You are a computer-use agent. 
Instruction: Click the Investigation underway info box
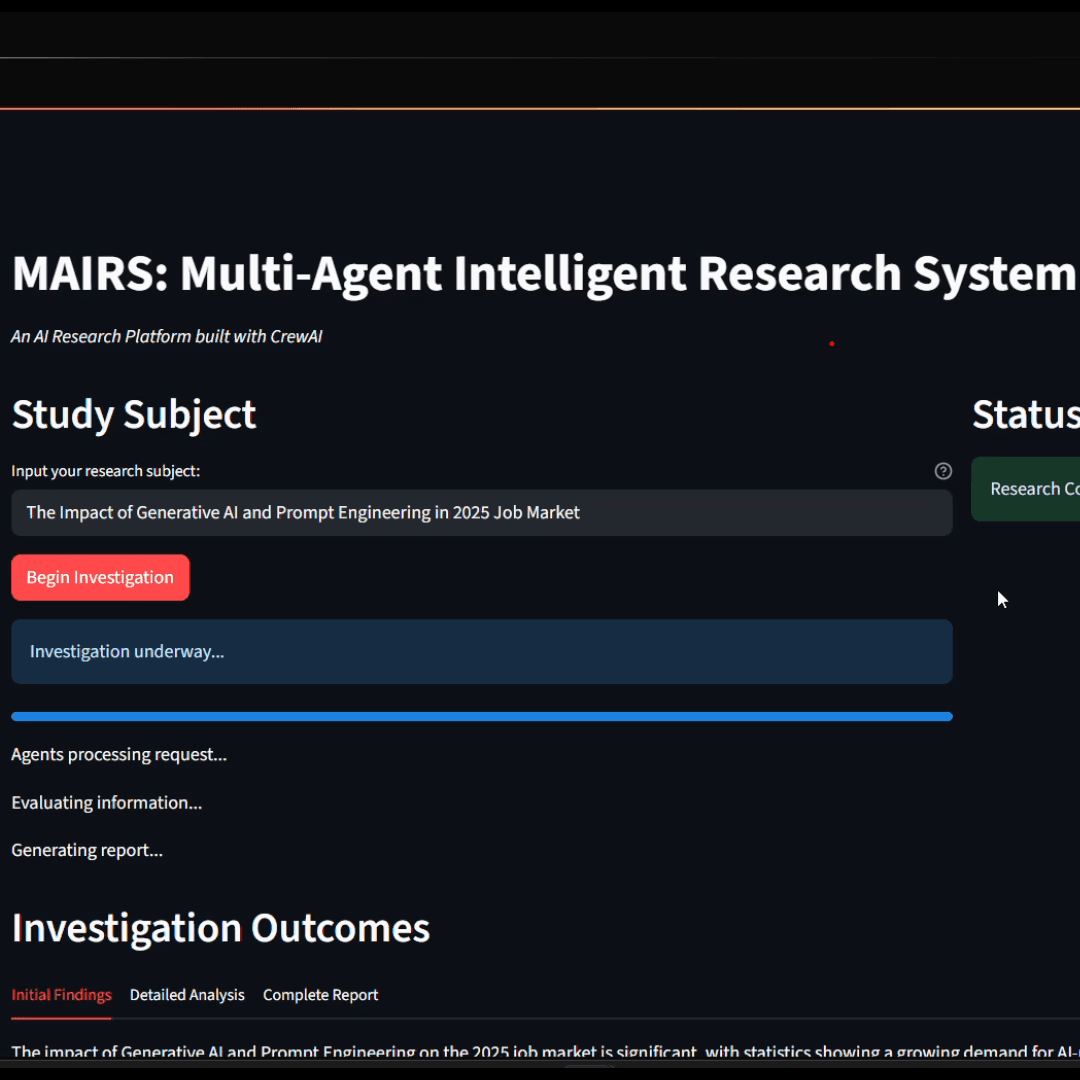(x=482, y=651)
